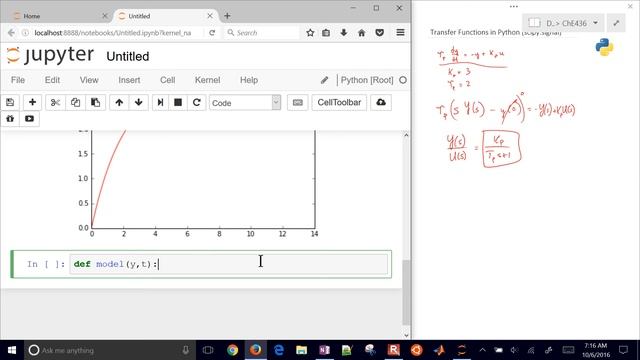Restart the kernel with circular arrow icon
This screenshot has width=640, height=360.
pyautogui.click(x=196, y=102)
